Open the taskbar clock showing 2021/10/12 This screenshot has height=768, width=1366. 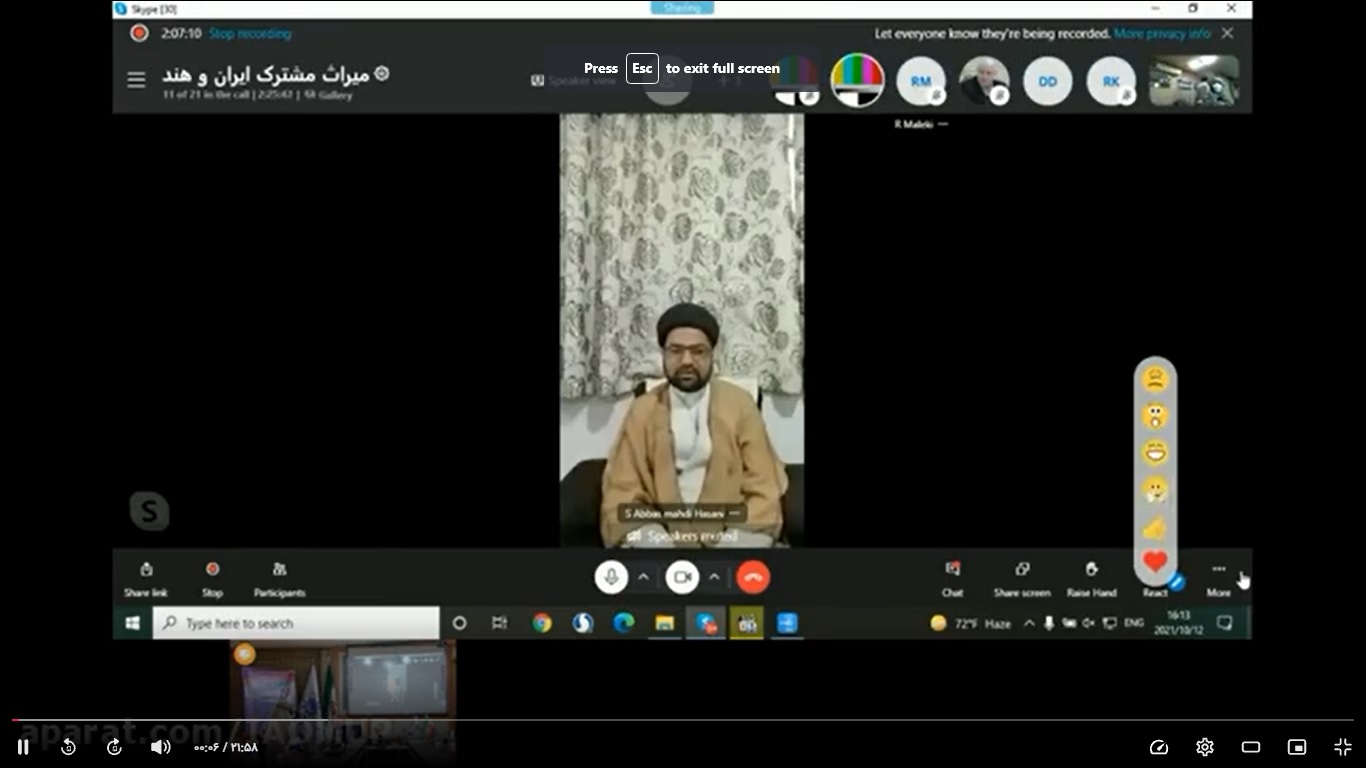(1179, 623)
